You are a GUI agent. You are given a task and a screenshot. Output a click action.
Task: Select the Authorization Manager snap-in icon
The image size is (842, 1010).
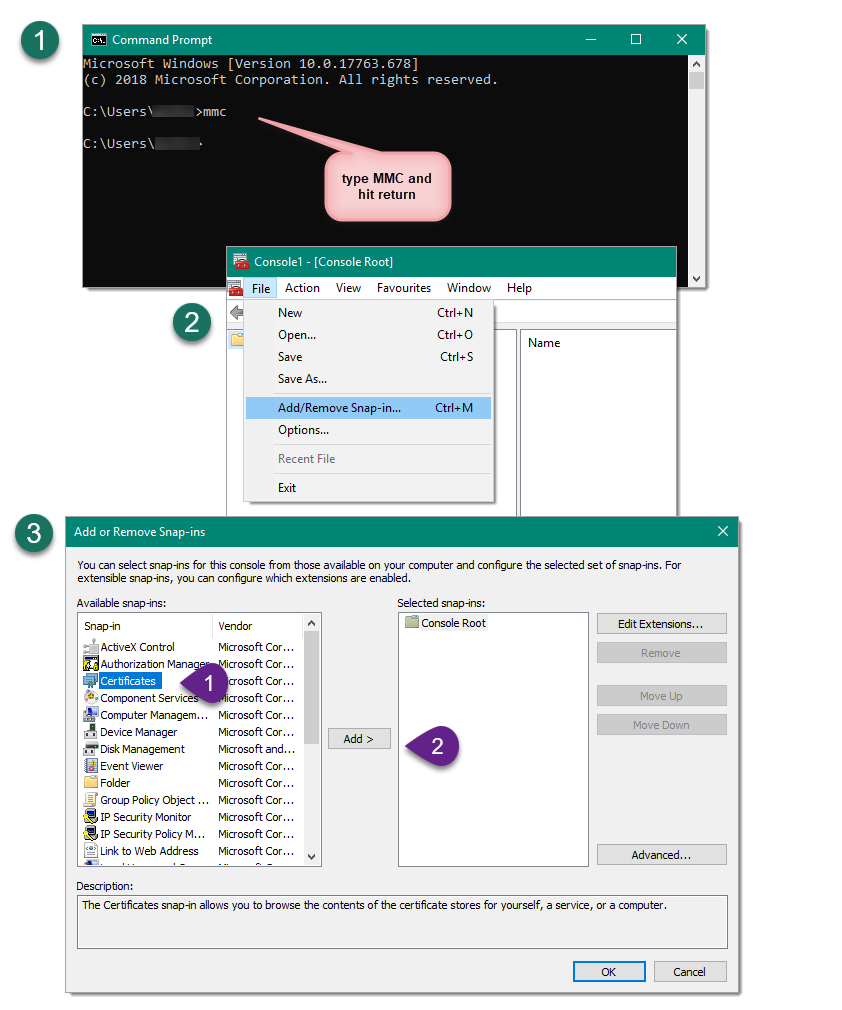tap(91, 663)
